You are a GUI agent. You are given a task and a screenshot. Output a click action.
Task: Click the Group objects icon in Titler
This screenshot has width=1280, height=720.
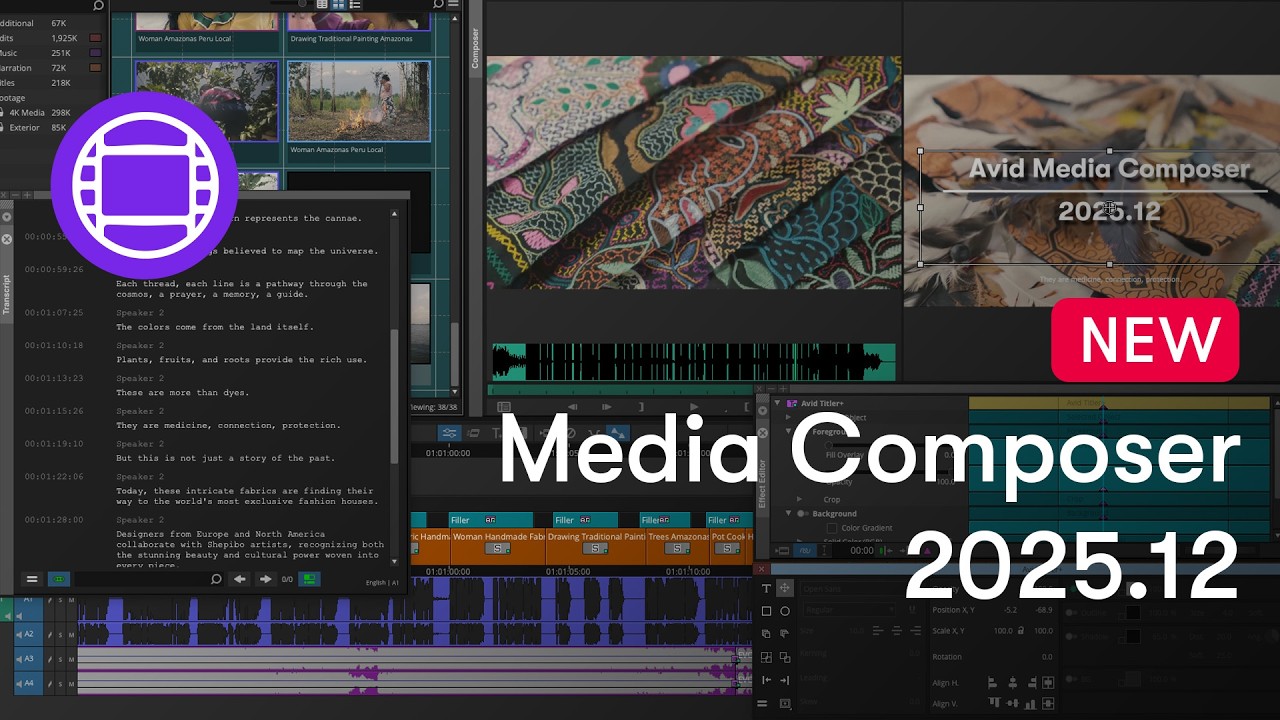point(767,657)
